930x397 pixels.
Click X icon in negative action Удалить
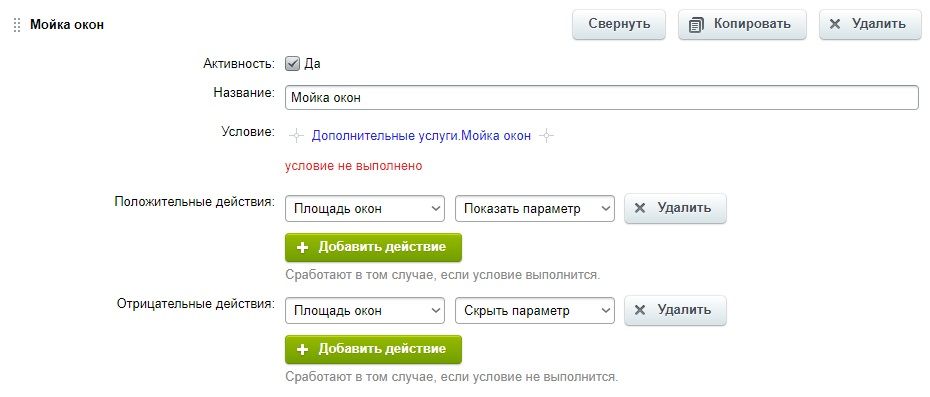640,310
